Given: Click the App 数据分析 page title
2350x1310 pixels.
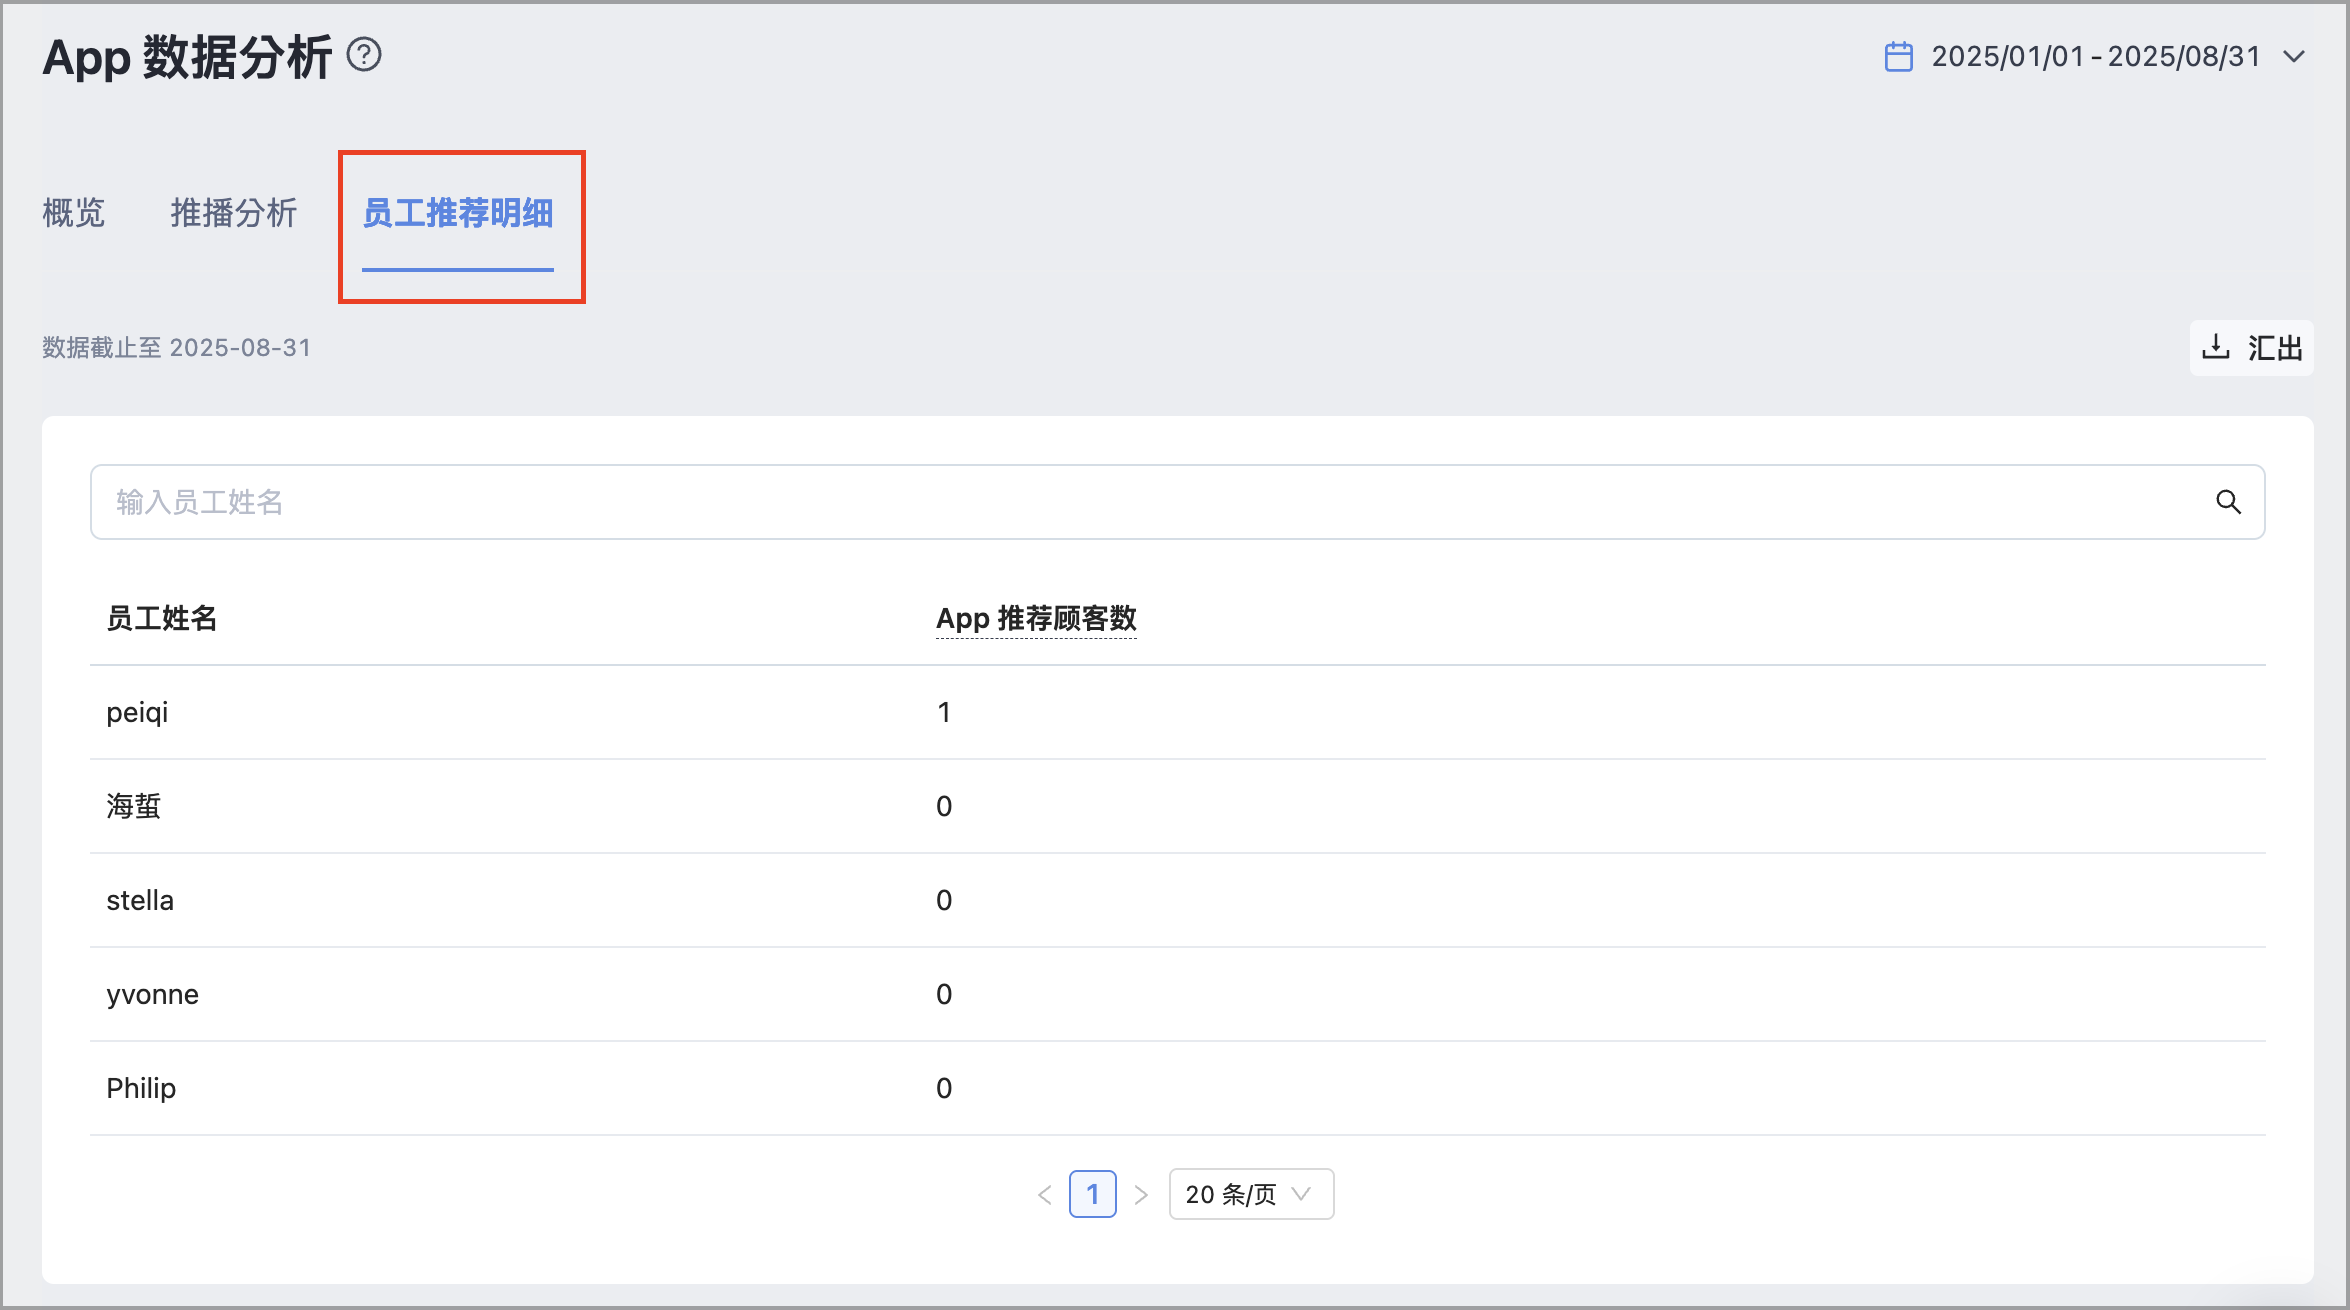Looking at the screenshot, I should [187, 57].
